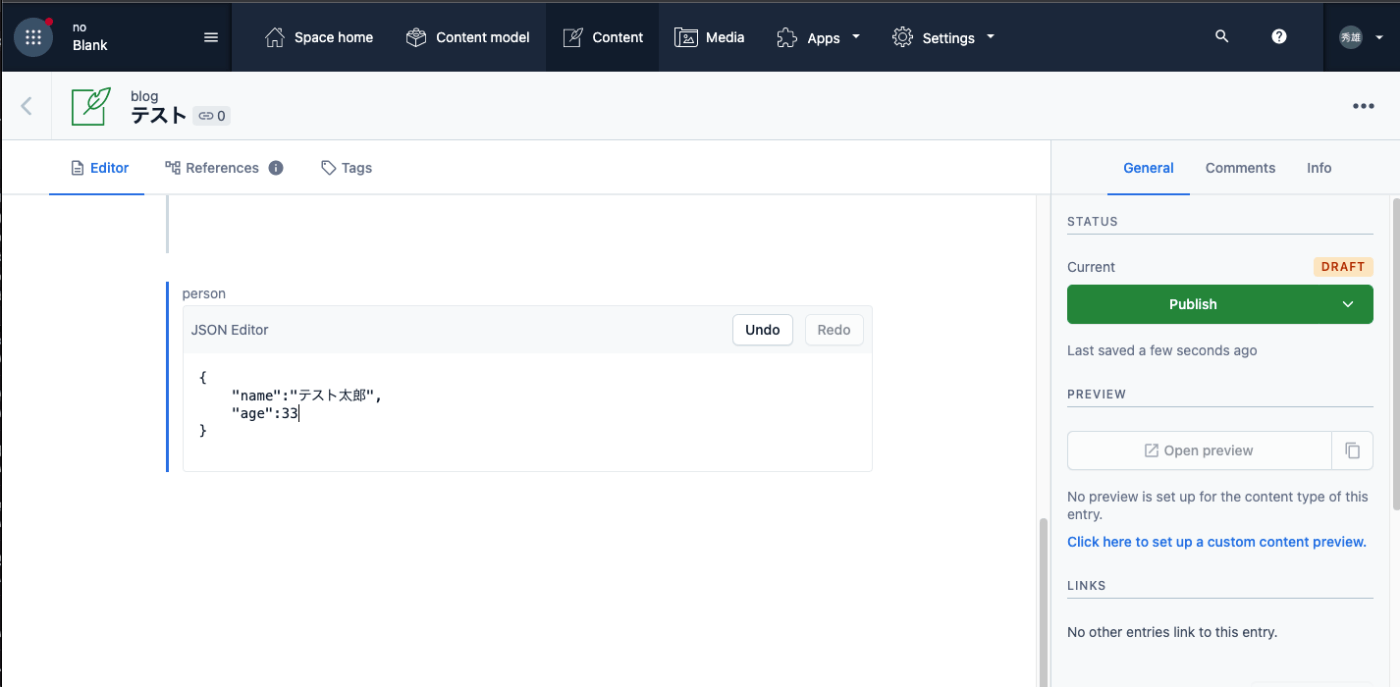Select the Comments sidebar tab
Image resolution: width=1400 pixels, height=687 pixels.
pos(1240,168)
